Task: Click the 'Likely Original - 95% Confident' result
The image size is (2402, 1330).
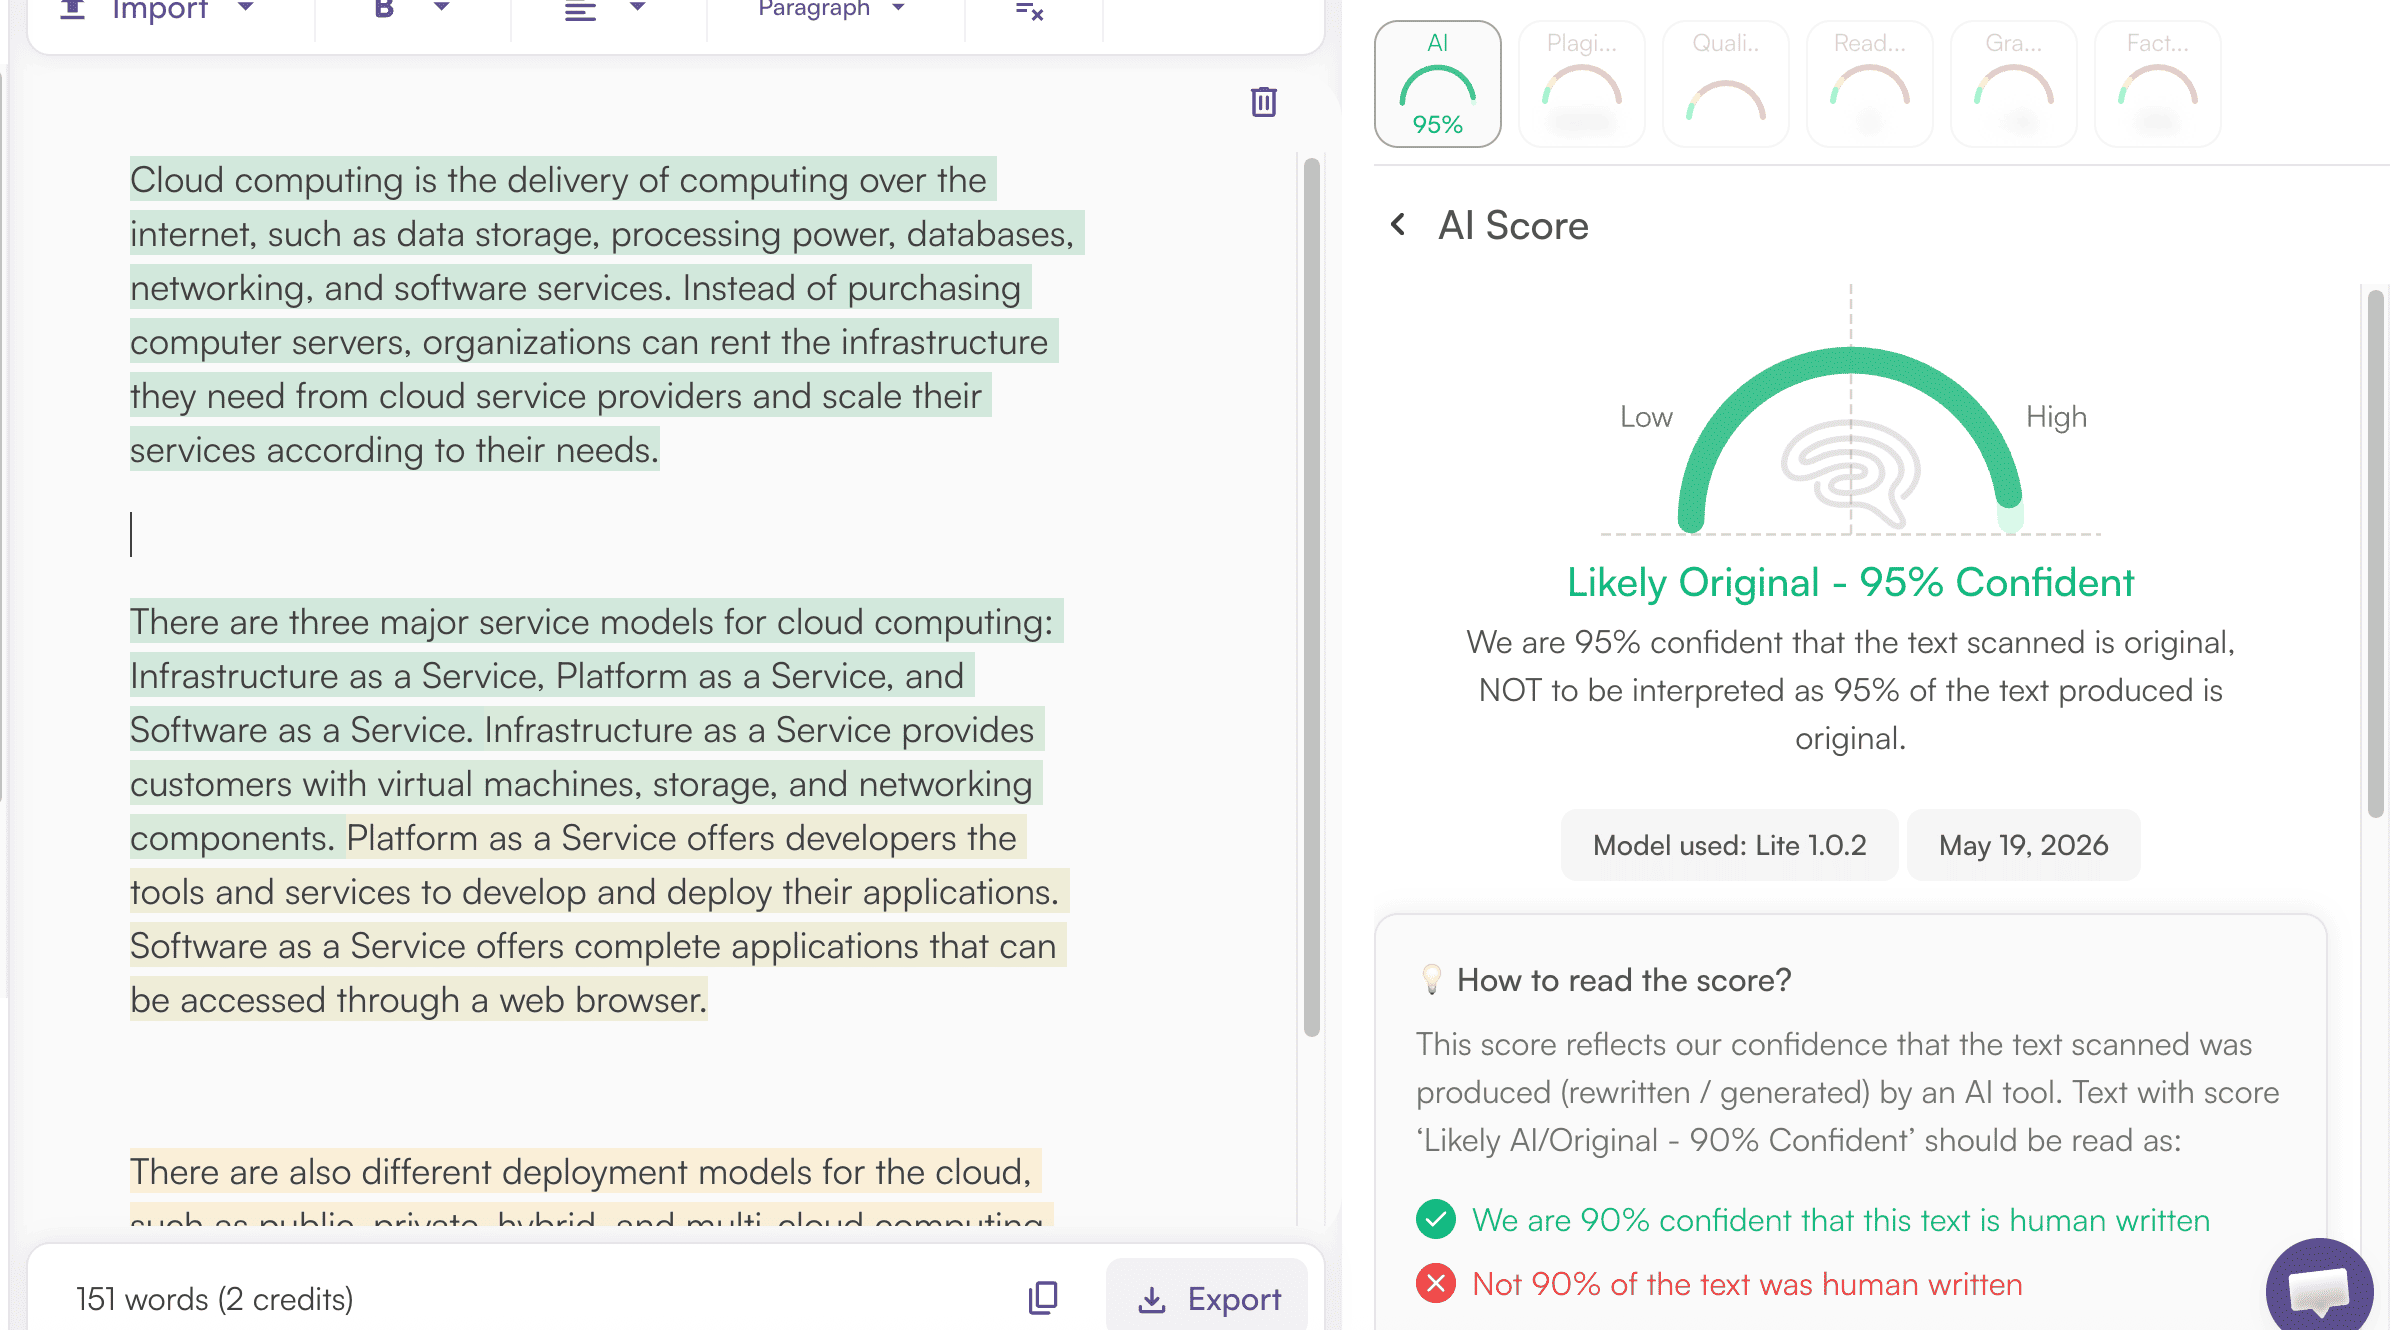Action: [x=1850, y=582]
